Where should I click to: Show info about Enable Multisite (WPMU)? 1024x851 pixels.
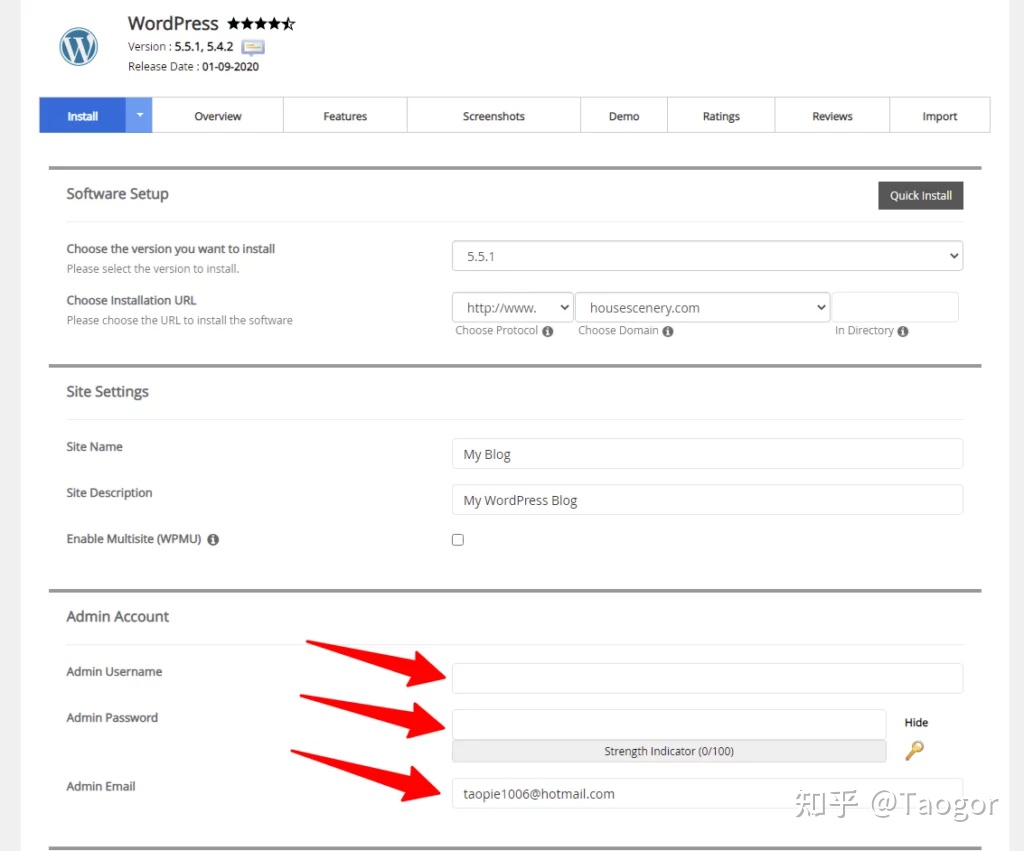click(x=213, y=539)
